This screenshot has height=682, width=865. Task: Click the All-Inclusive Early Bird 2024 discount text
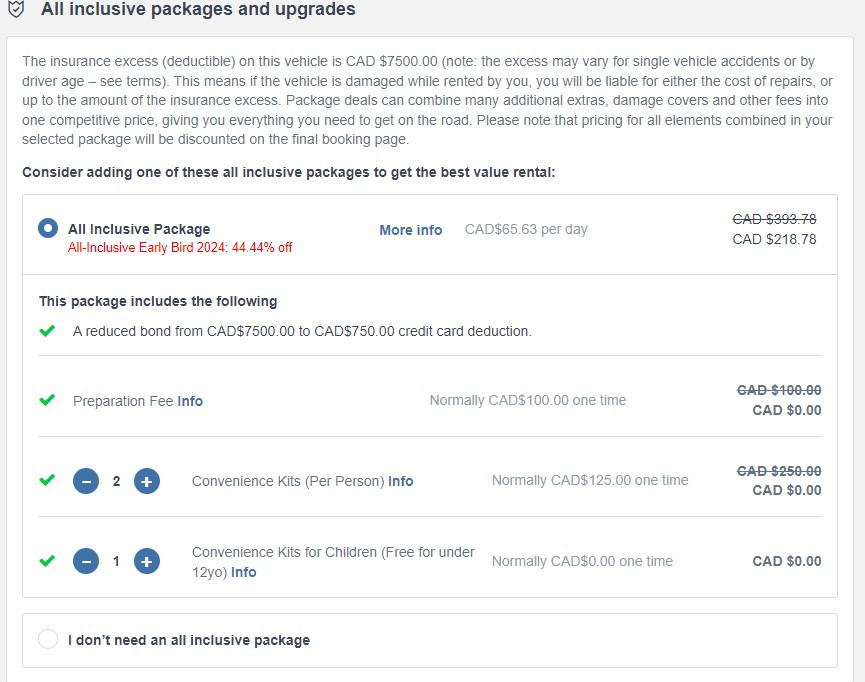pyautogui.click(x=180, y=248)
